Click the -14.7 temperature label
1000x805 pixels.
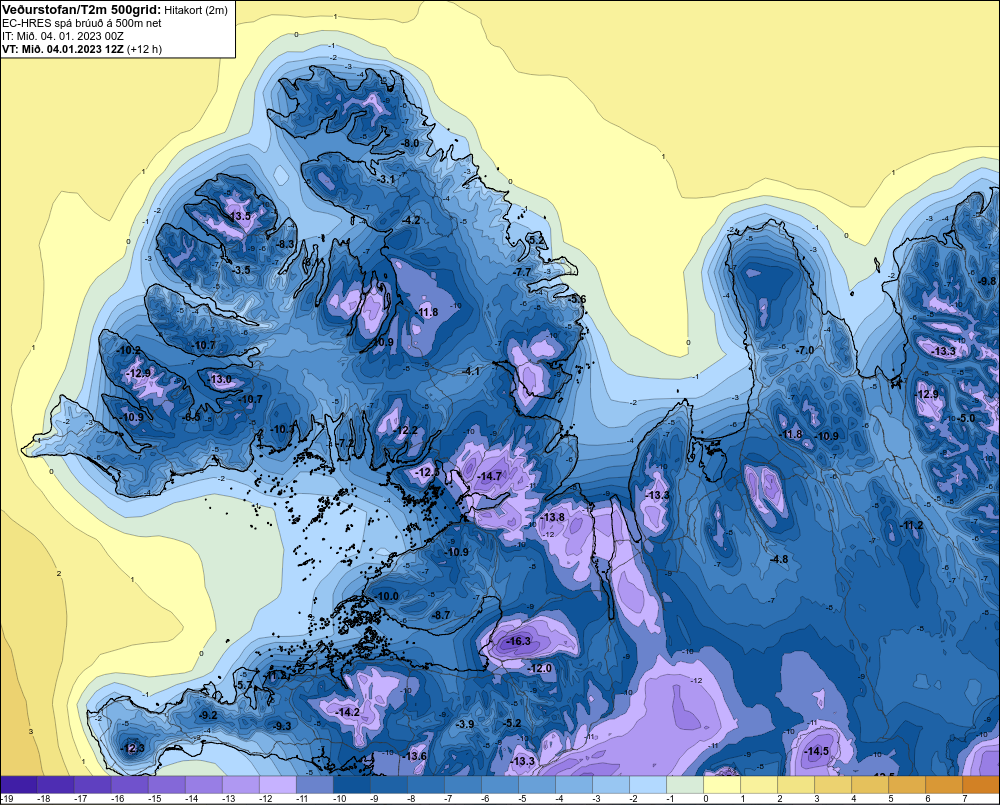(490, 476)
